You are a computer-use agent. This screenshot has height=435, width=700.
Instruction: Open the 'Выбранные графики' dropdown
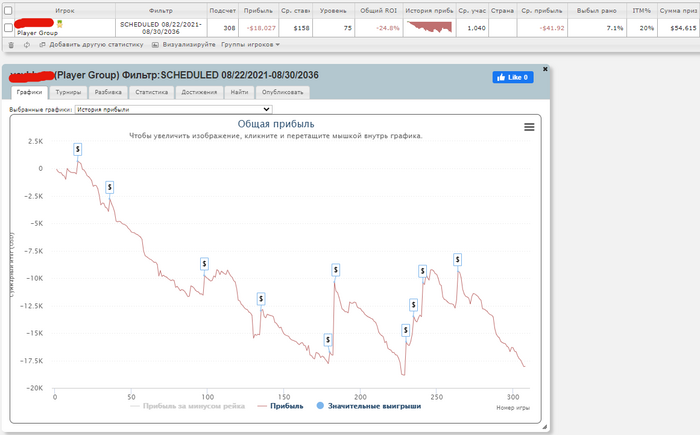(x=173, y=109)
